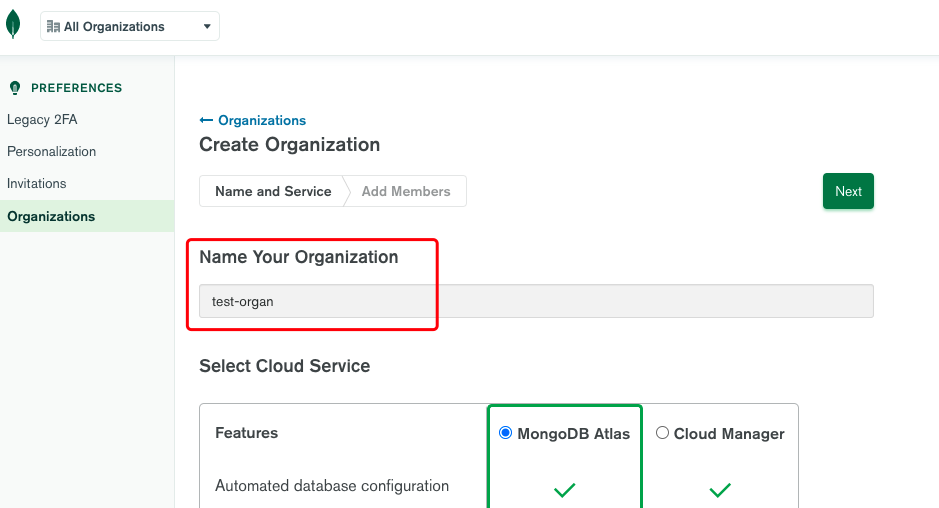Viewport: 939px width, 508px height.
Task: Select Organizations in the Preferences sidebar
Action: tap(51, 216)
